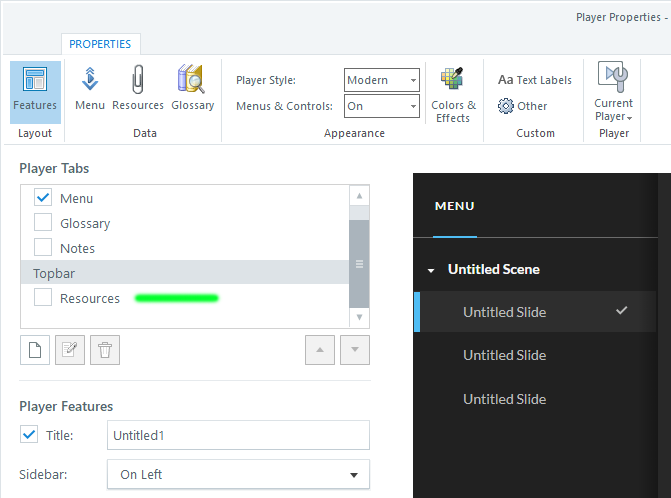Open the Player Style dropdown
Image resolution: width=671 pixels, height=498 pixels.
click(382, 80)
